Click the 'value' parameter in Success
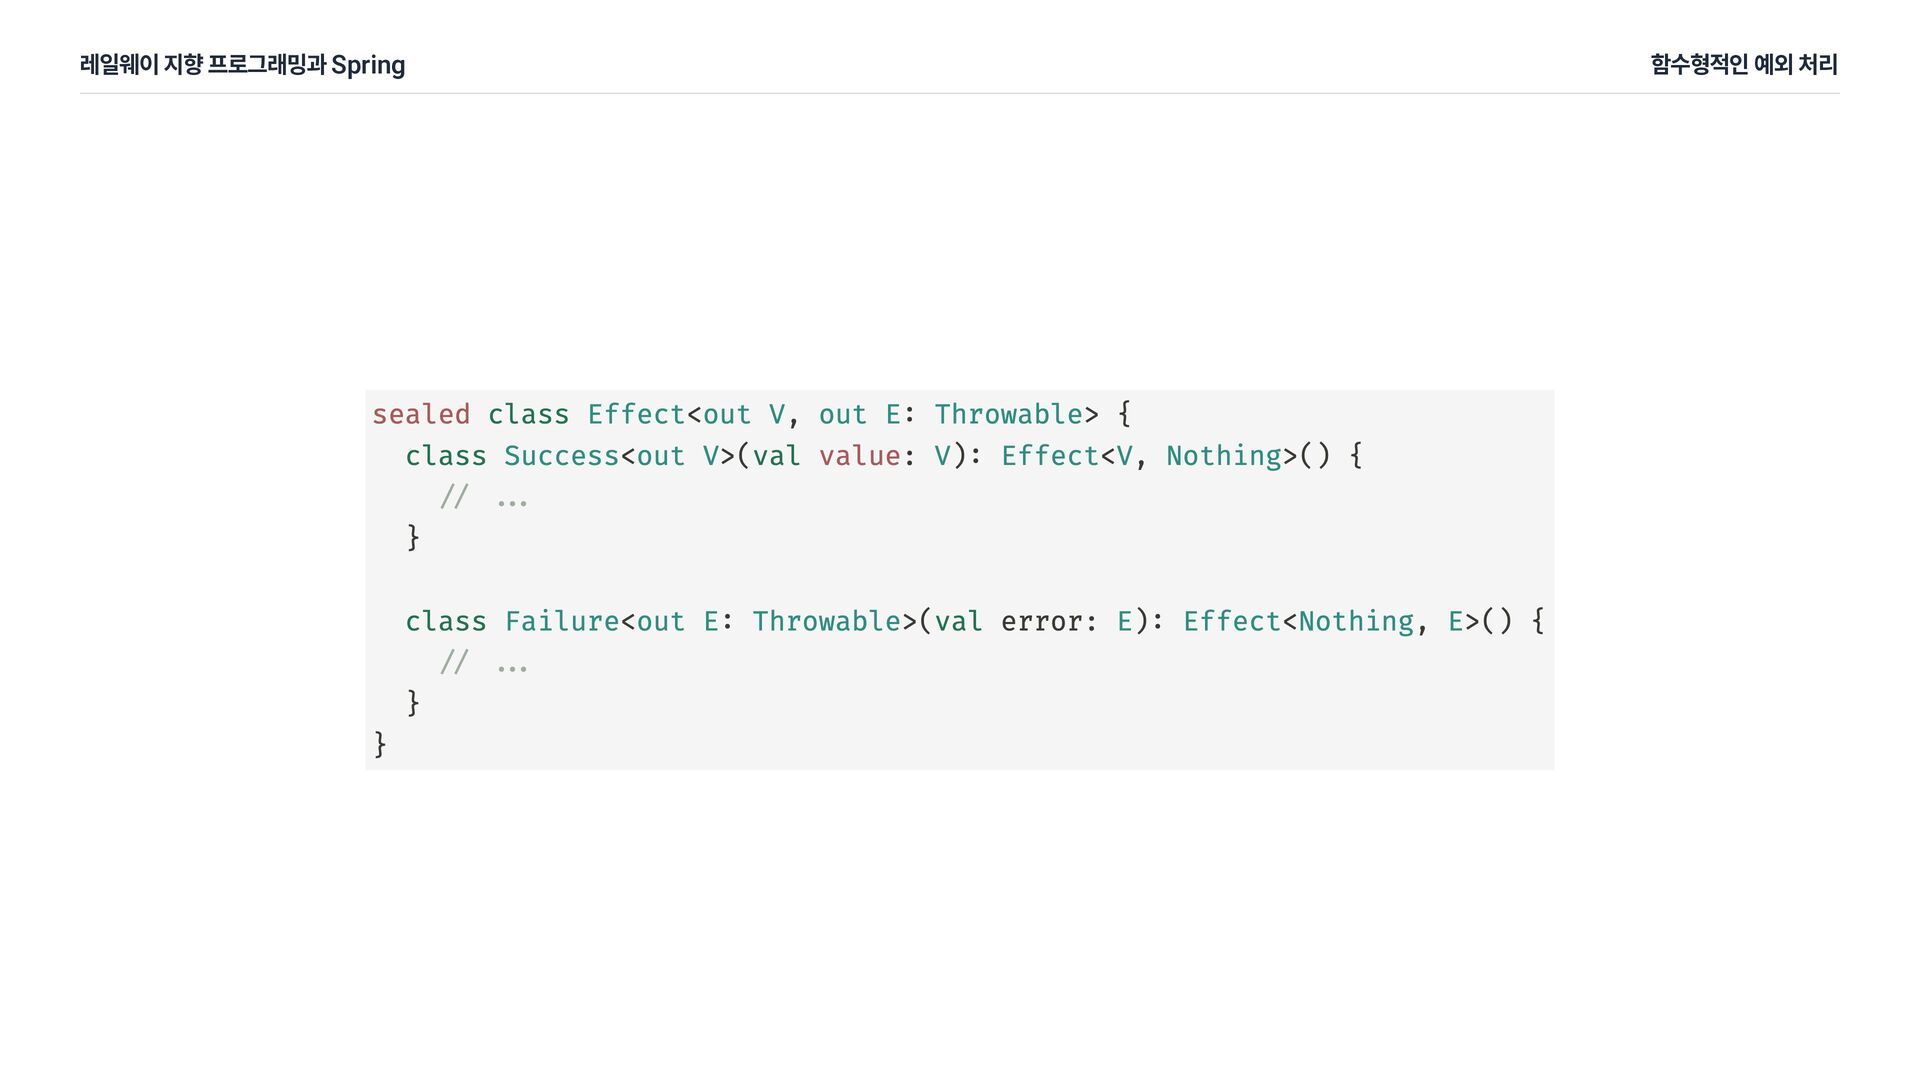 tap(860, 456)
